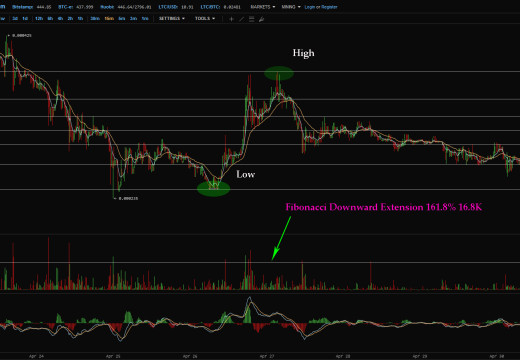Screen dimensions: 520x360
Task: Open the Bitstamp price ticker
Action: [32, 7]
